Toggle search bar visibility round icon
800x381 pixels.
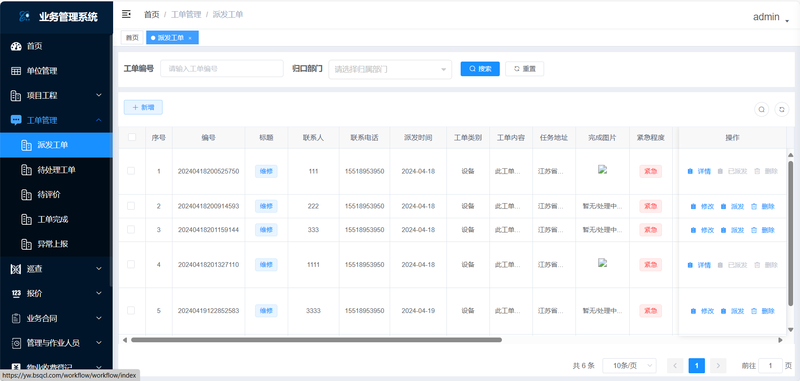click(761, 109)
